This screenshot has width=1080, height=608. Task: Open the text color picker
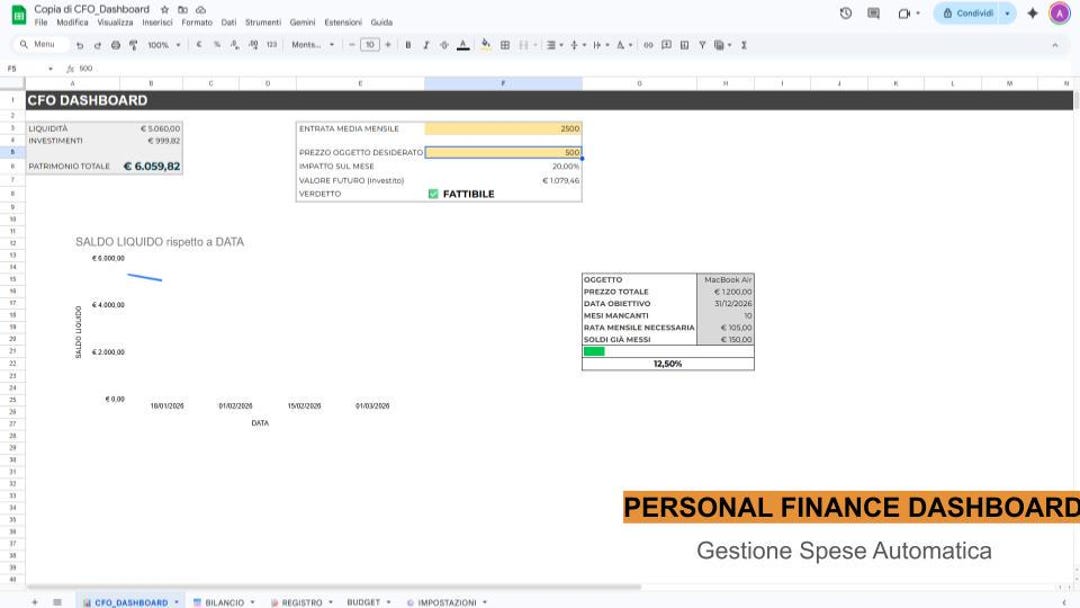pyautogui.click(x=463, y=45)
